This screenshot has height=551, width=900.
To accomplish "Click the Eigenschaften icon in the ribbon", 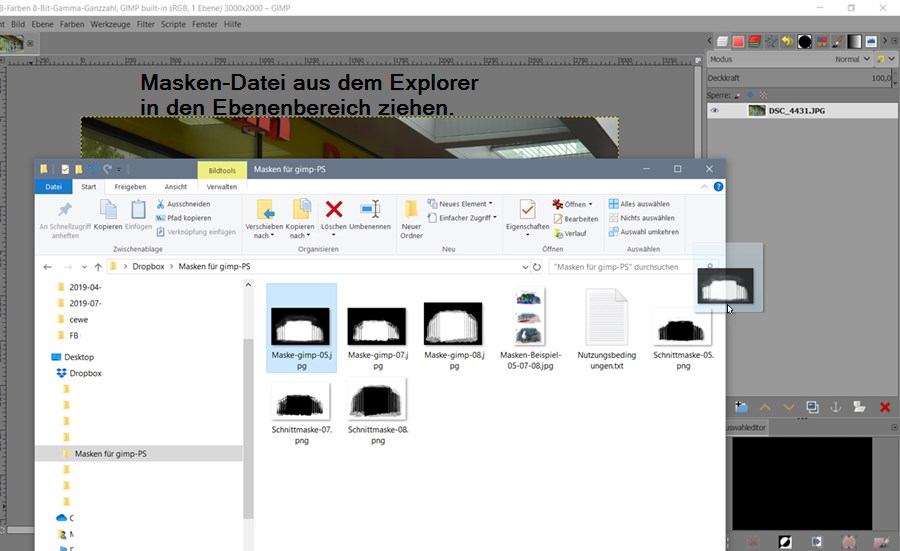I will 526,209.
